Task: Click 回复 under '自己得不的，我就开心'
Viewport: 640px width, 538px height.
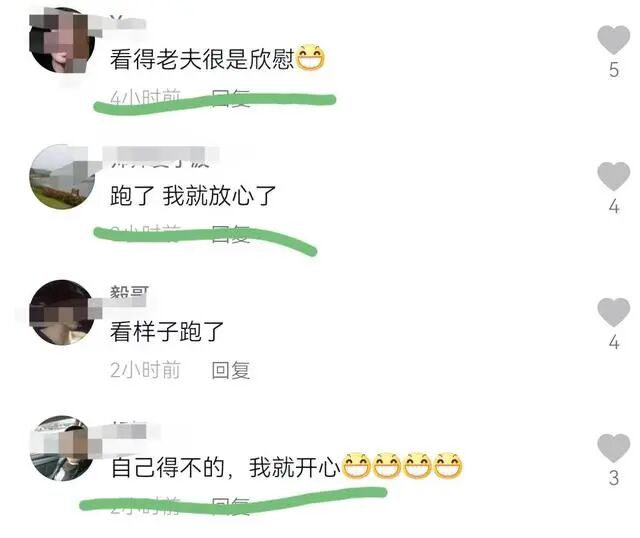Action: 231,506
